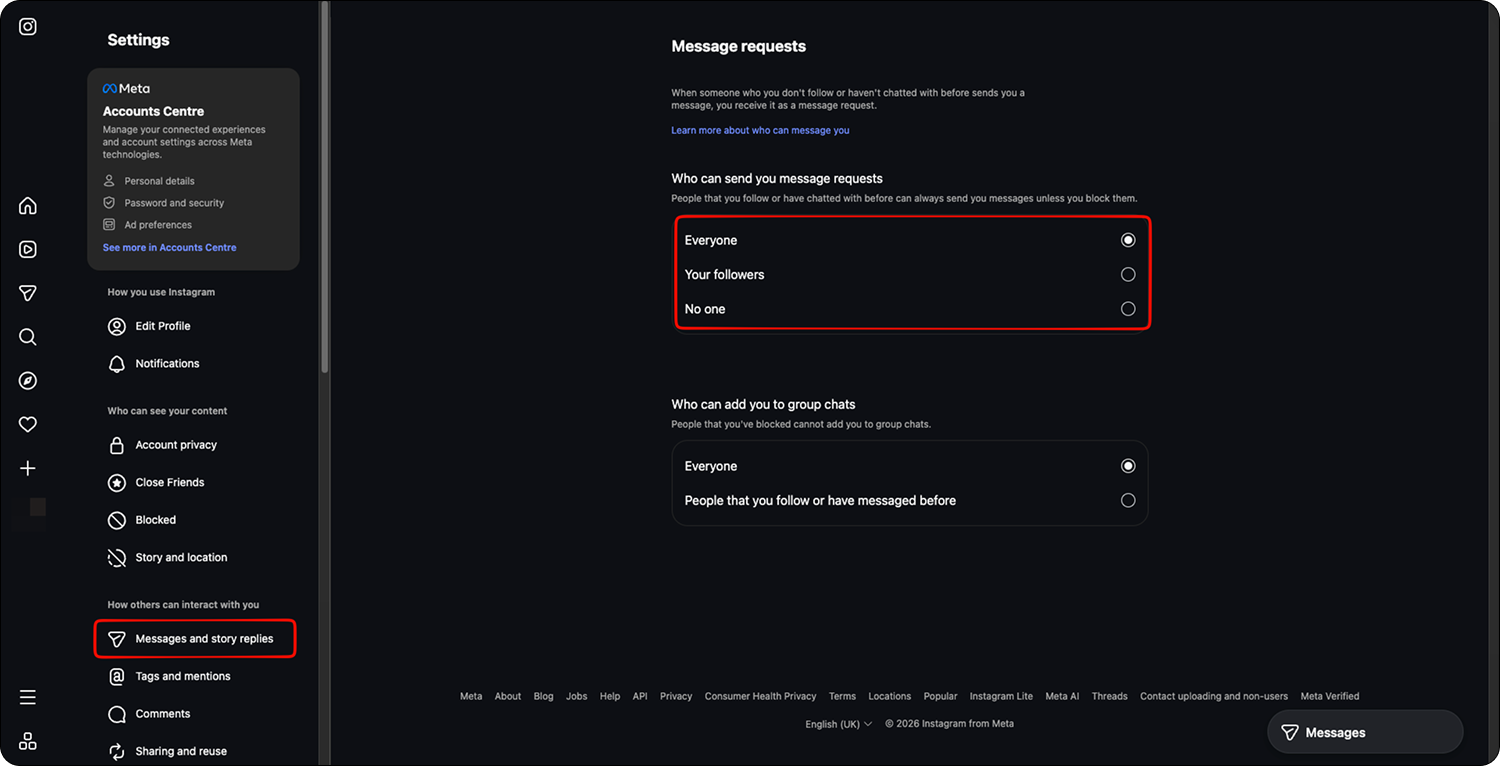Open Instagram home feed icon
Image resolution: width=1500 pixels, height=766 pixels.
pos(28,206)
